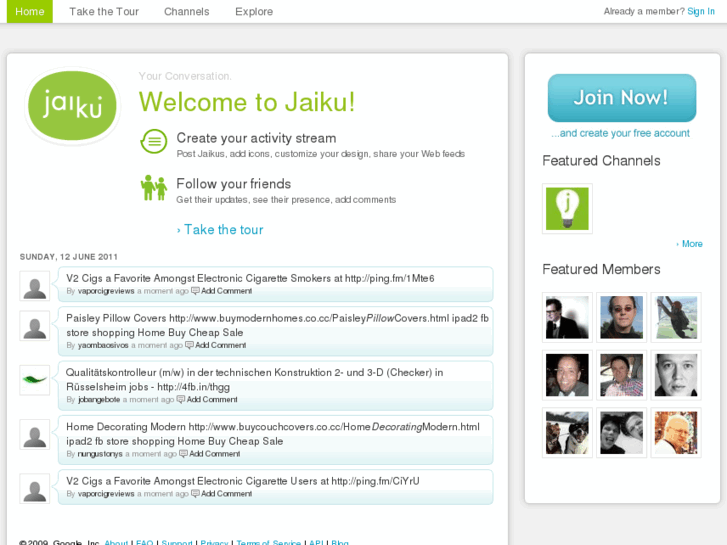Open Create your activity stream heading
The height and width of the screenshot is (545, 727).
pos(256,138)
